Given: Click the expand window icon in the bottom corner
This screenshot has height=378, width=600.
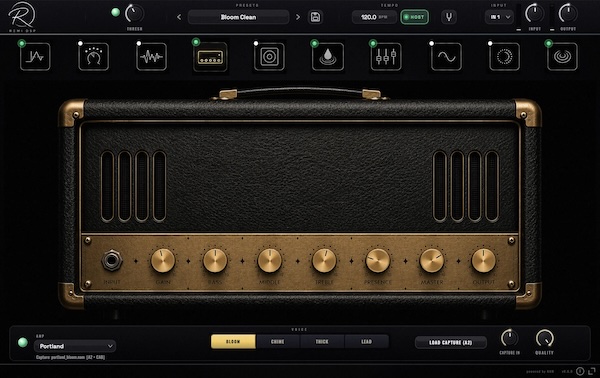Looking at the screenshot, I should point(592,371).
